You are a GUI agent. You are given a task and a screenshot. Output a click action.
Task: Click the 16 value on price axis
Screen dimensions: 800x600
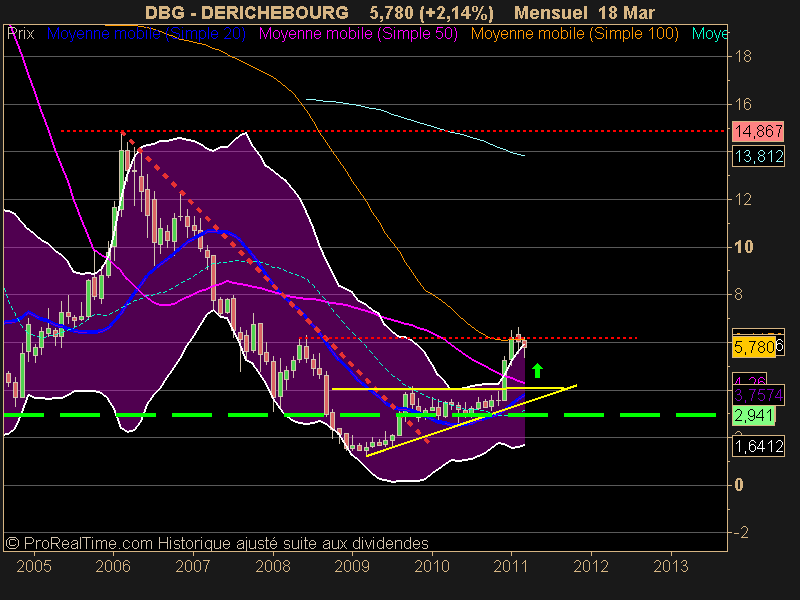(x=743, y=104)
